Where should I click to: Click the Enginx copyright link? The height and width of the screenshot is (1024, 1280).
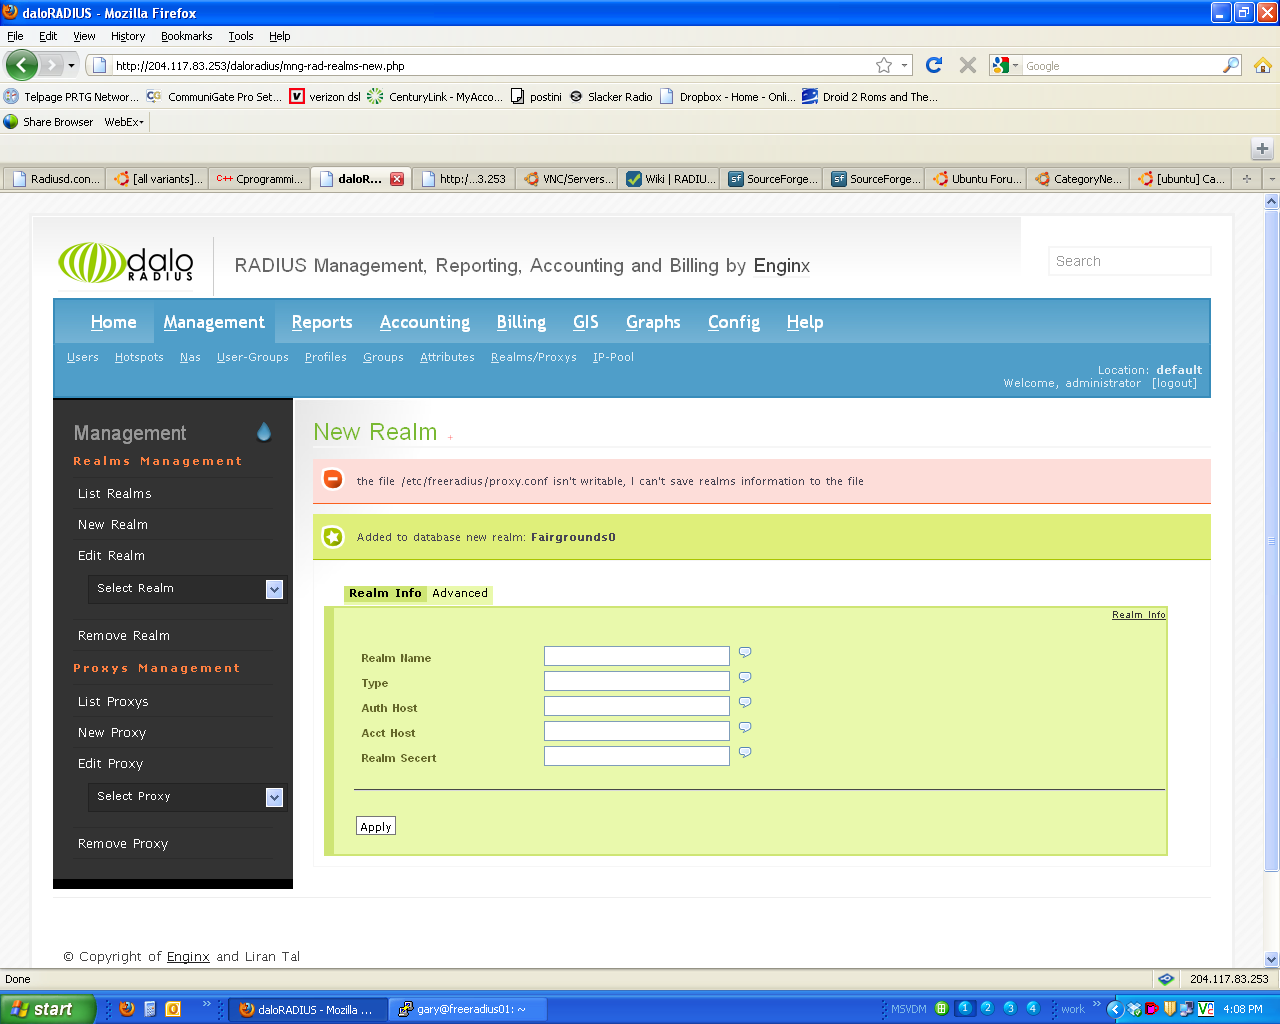188,957
